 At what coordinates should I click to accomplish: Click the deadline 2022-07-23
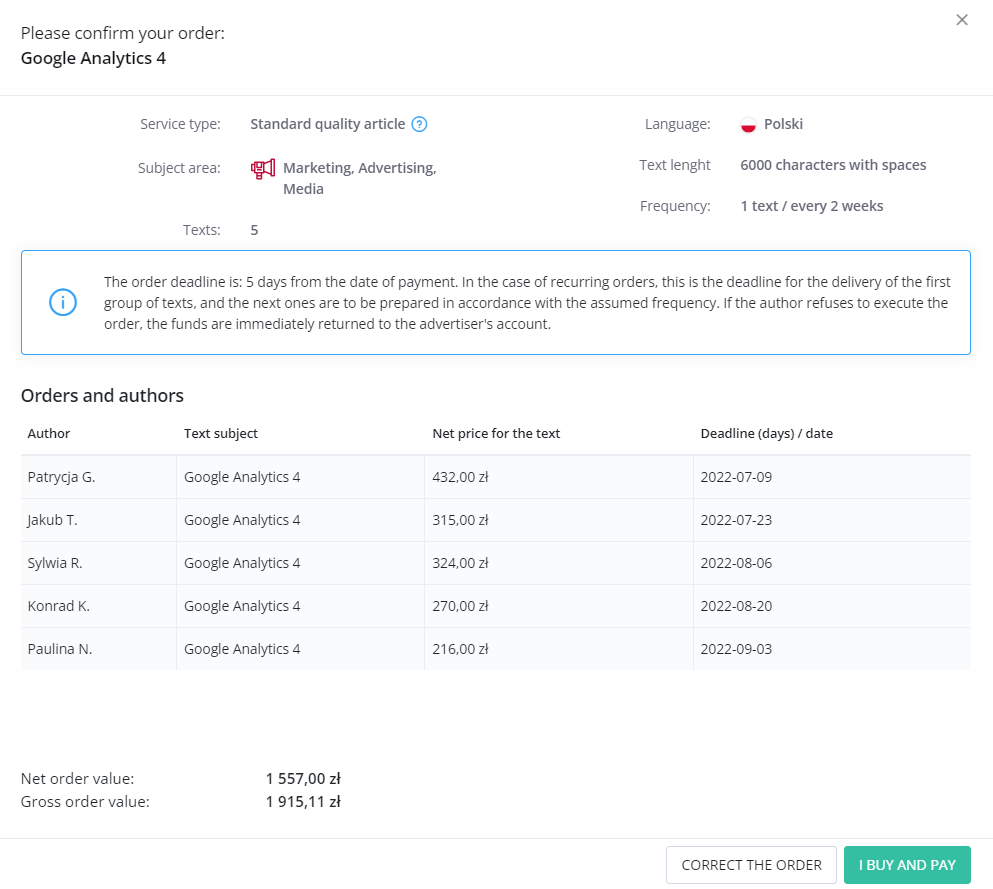pos(736,520)
